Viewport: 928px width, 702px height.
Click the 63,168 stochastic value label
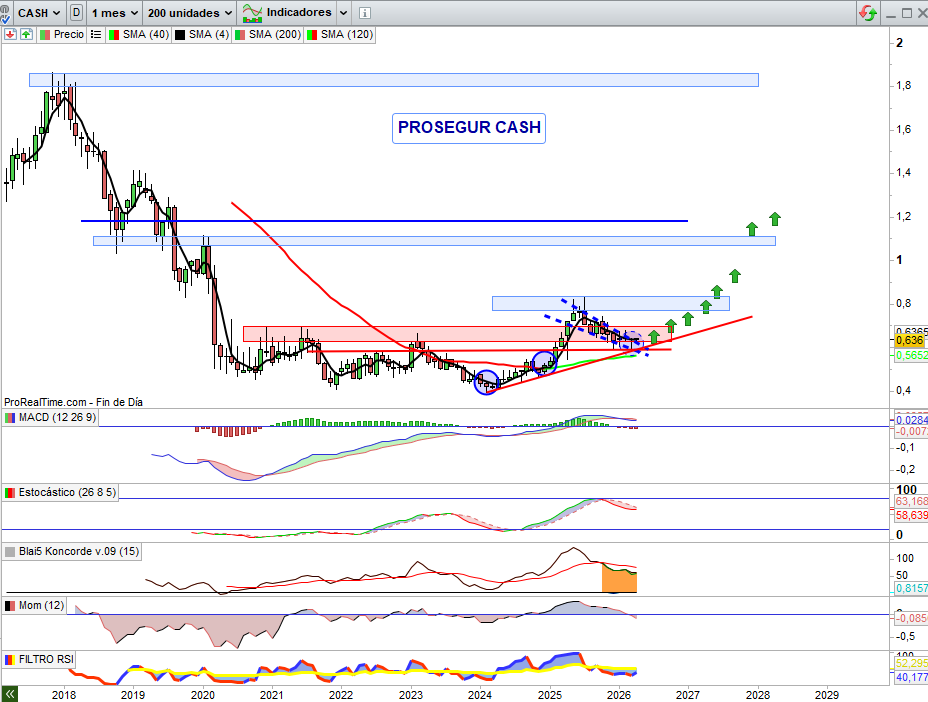pos(911,501)
